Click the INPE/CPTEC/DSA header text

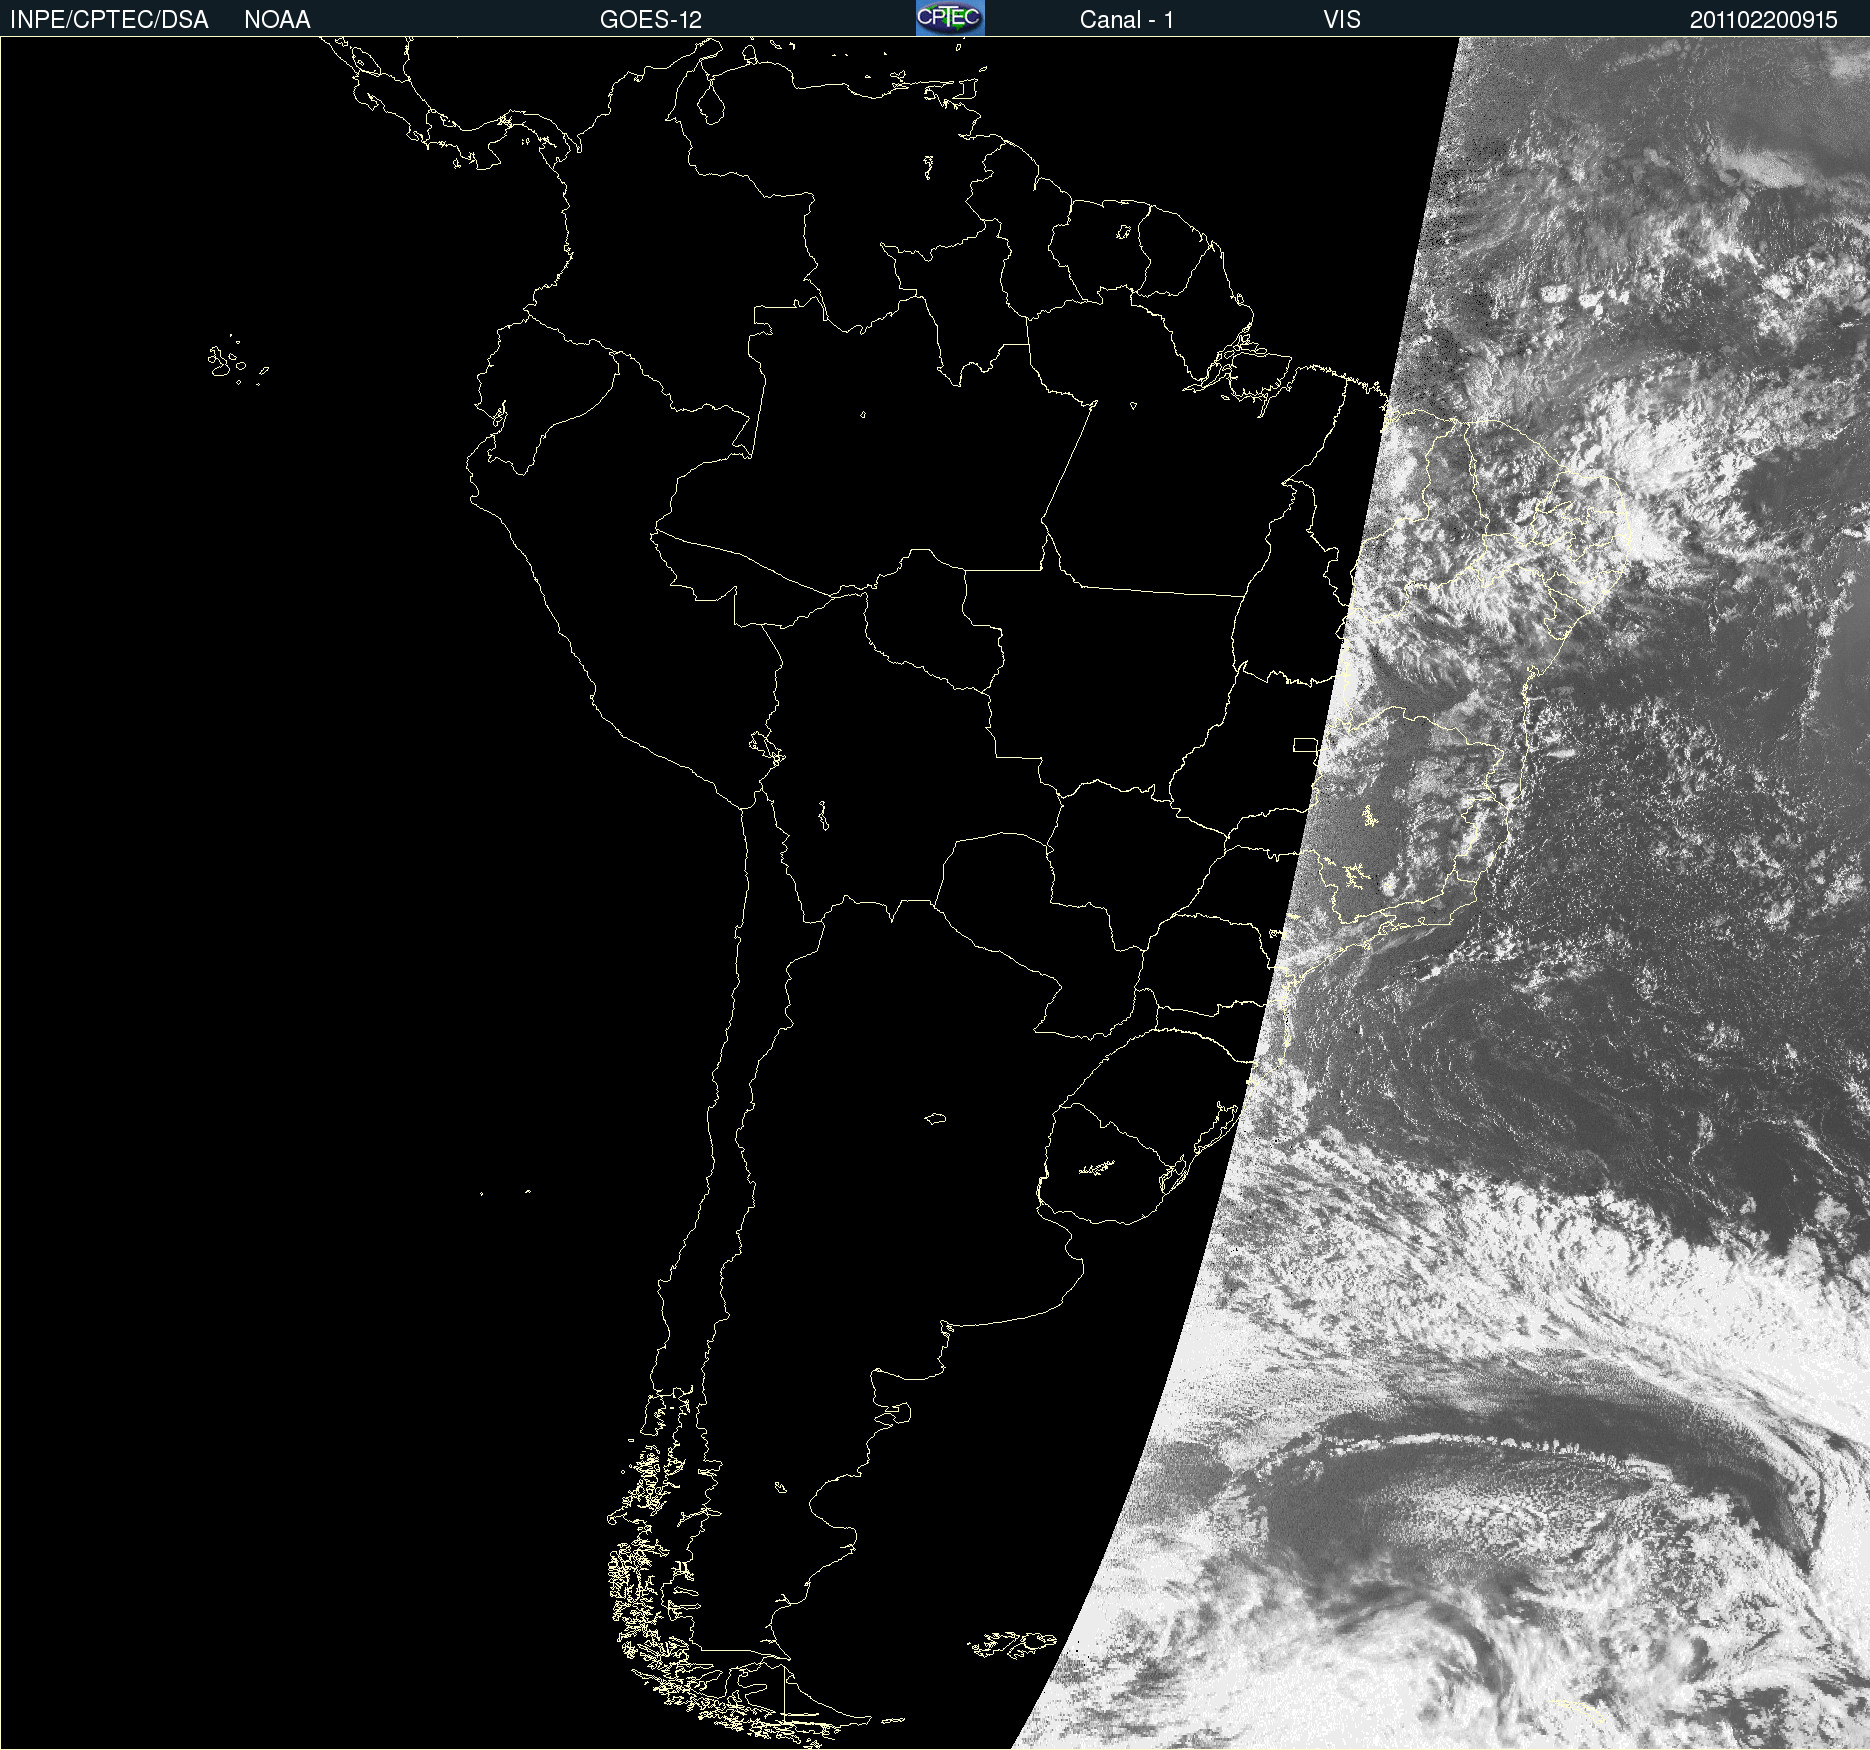tap(109, 20)
